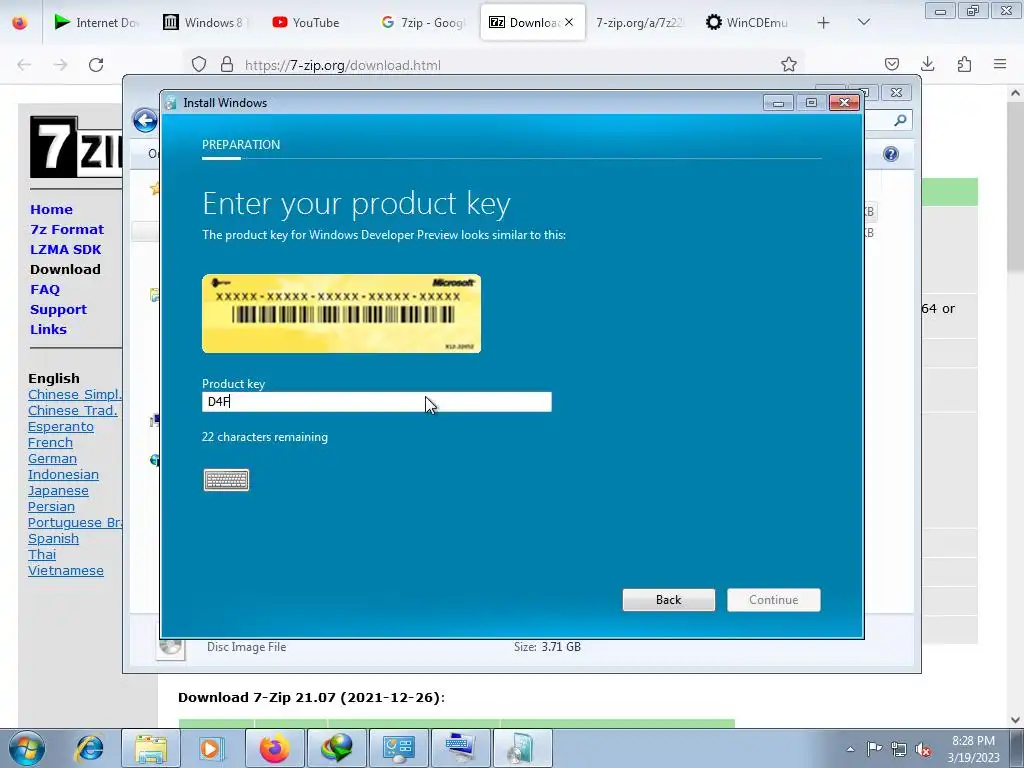Go back in Firefox navigation
Image resolution: width=1024 pixels, height=768 pixels.
pyautogui.click(x=24, y=65)
